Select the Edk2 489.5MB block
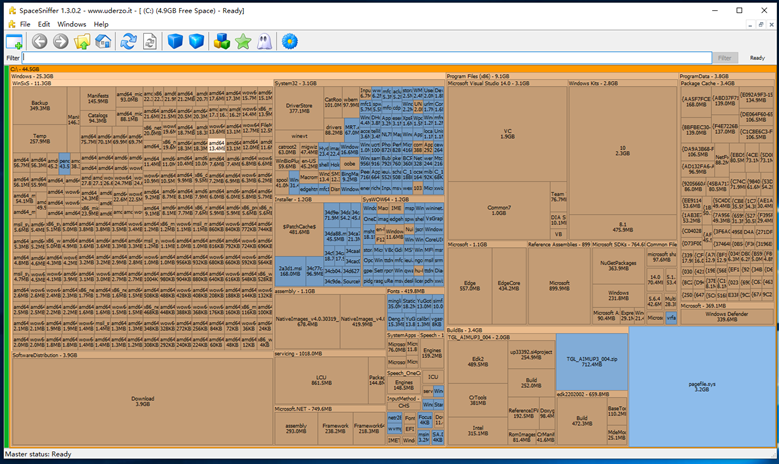The height and width of the screenshot is (464, 779). pyautogui.click(x=477, y=361)
